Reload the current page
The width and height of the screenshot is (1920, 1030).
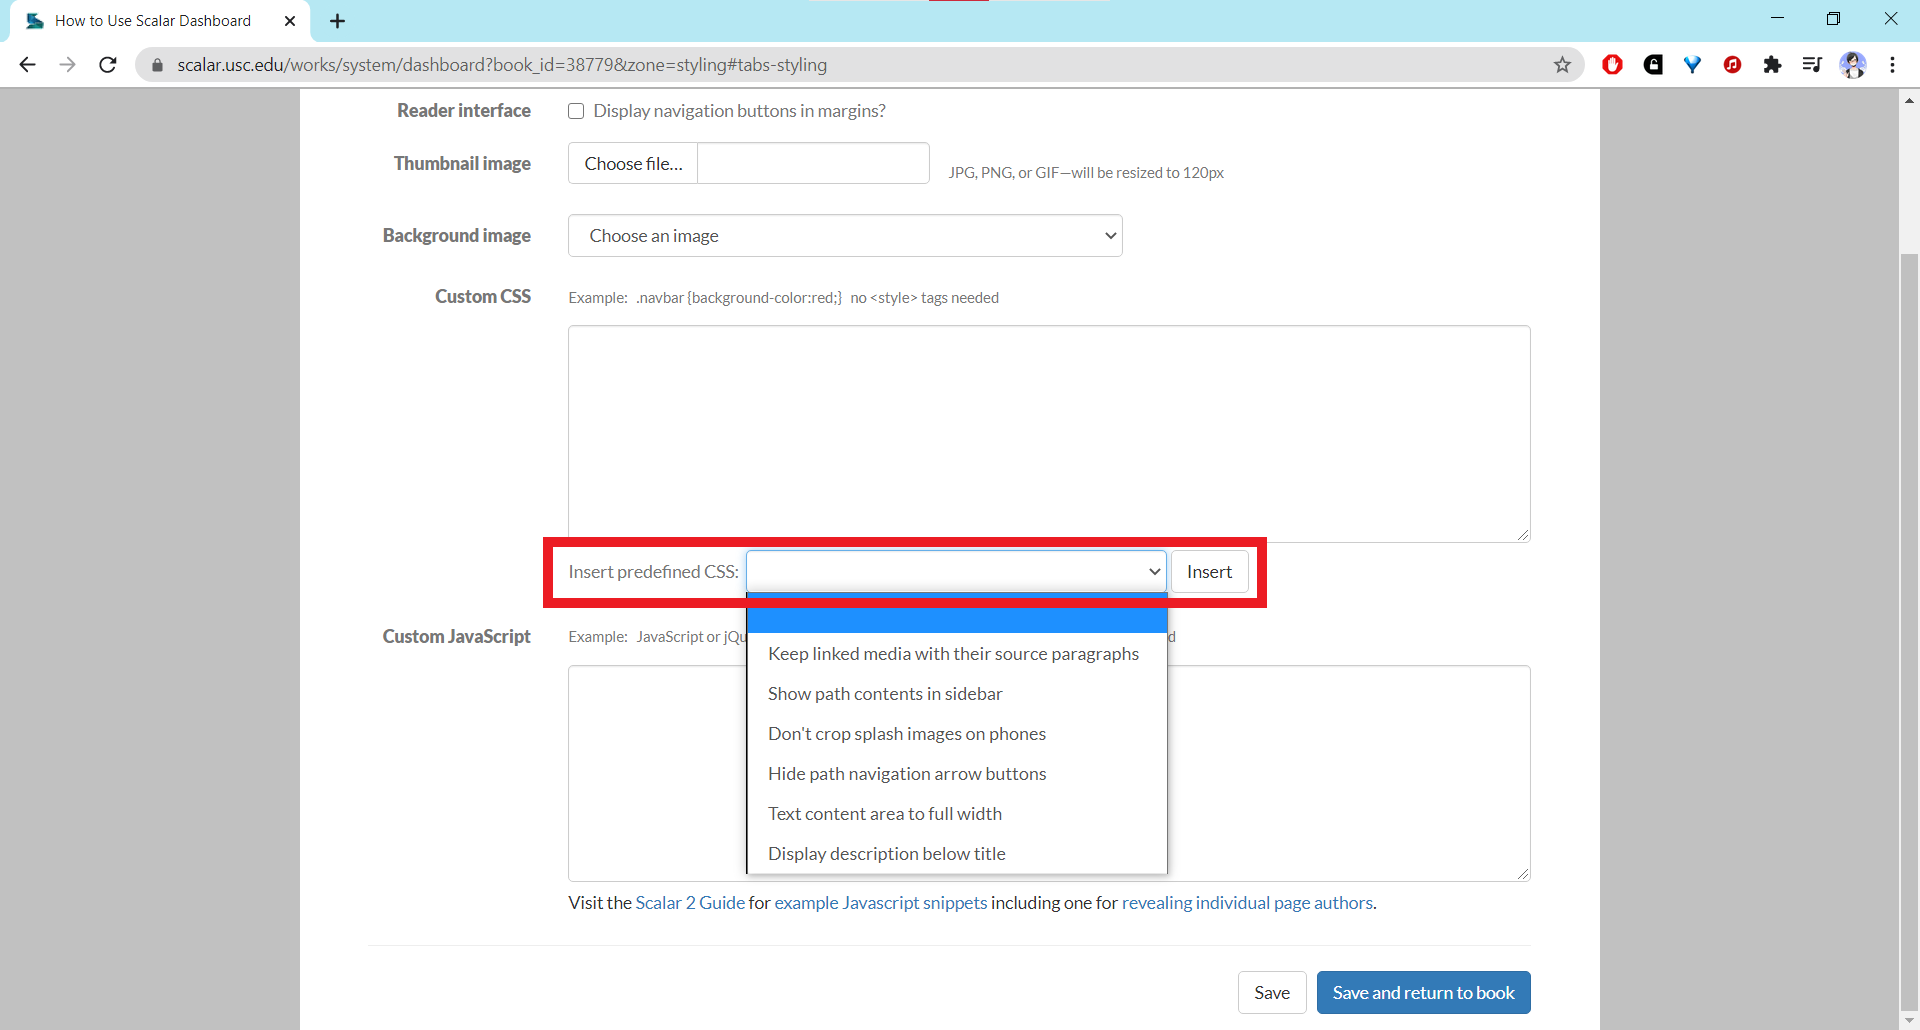108,65
